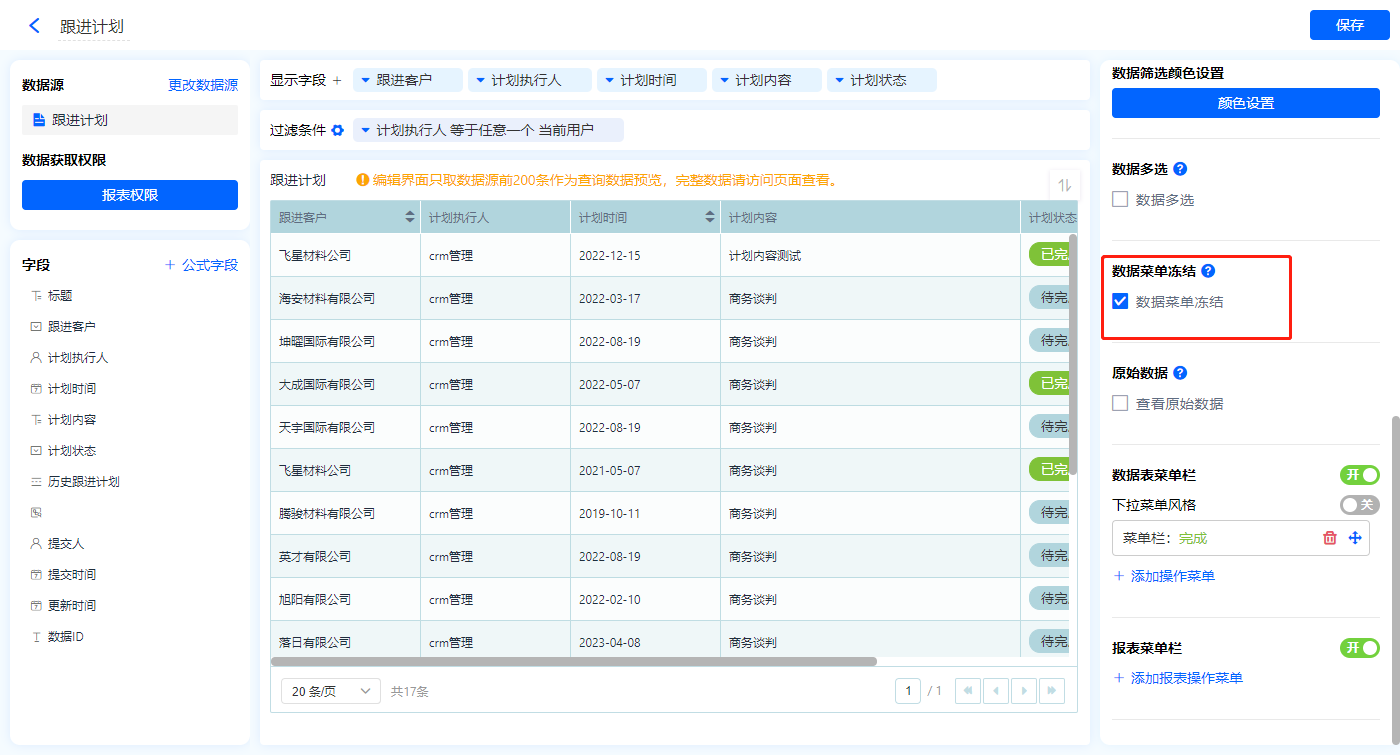The width and height of the screenshot is (1400, 755).
Task: Click the red delete icon for 菜单栏 完成
Action: click(x=1330, y=538)
